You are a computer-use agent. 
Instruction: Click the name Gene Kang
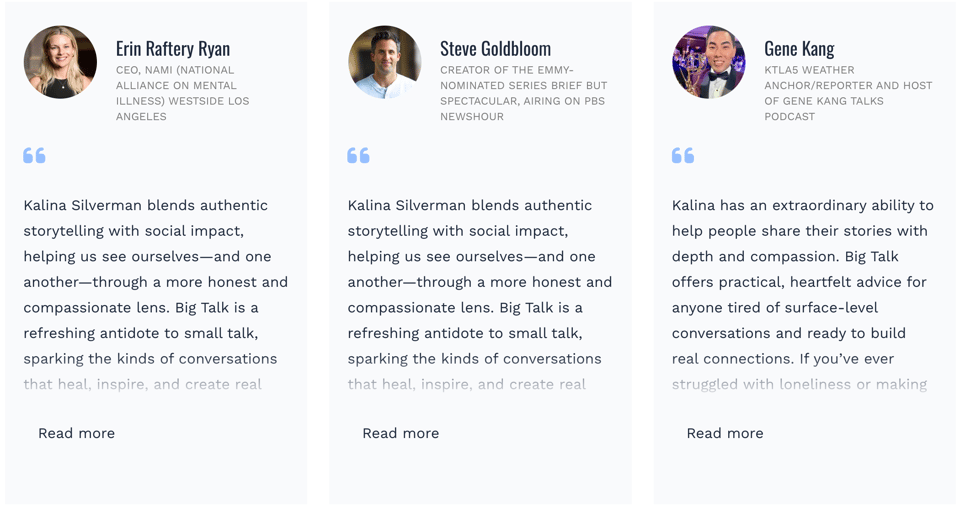(799, 48)
